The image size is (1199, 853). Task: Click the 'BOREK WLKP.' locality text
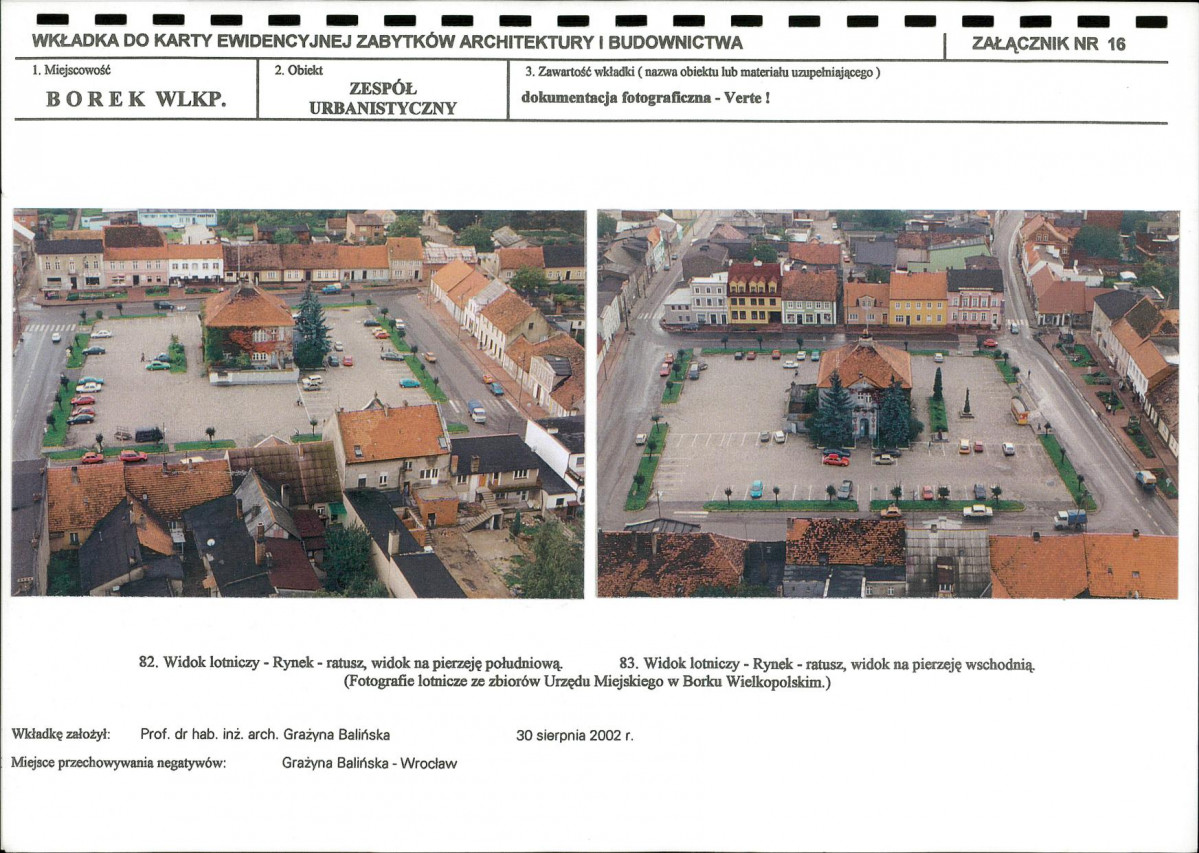[x=136, y=99]
